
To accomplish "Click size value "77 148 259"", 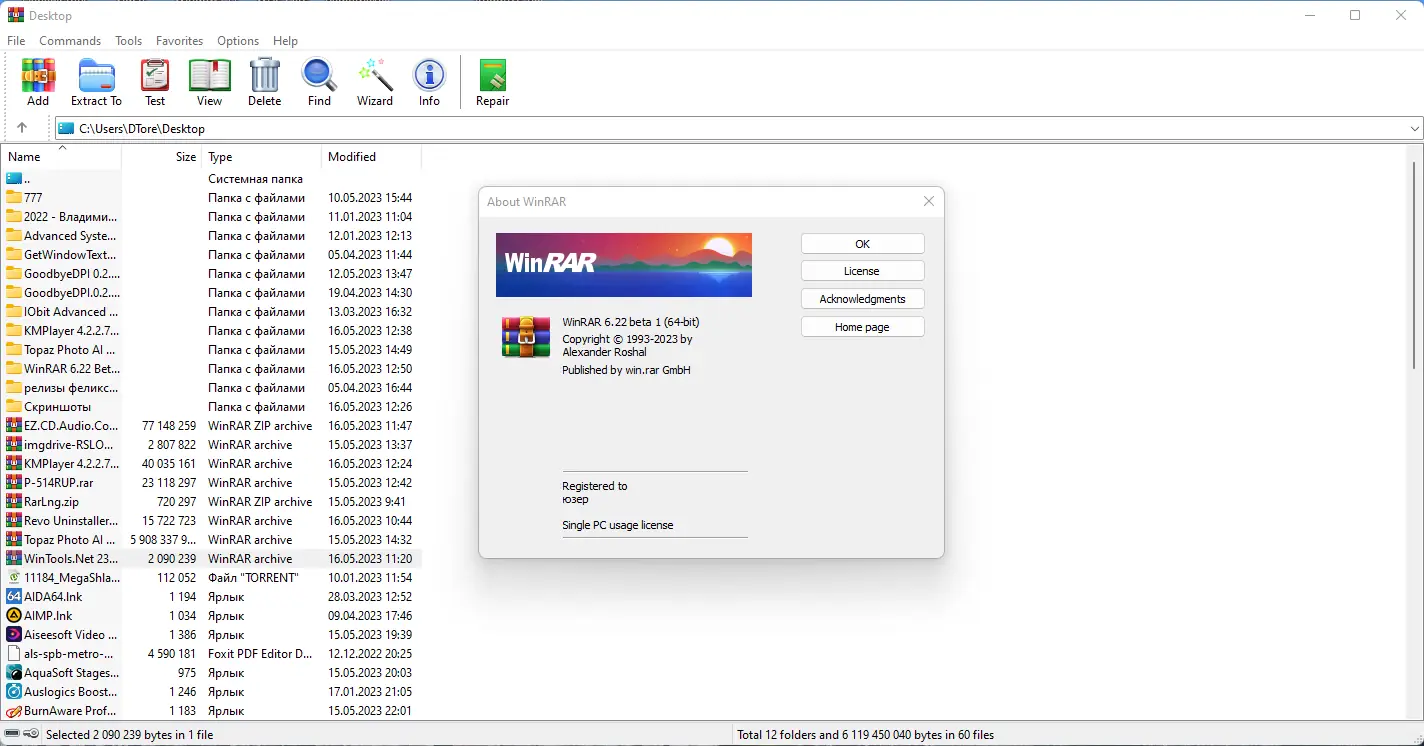I will pyautogui.click(x=169, y=426).
